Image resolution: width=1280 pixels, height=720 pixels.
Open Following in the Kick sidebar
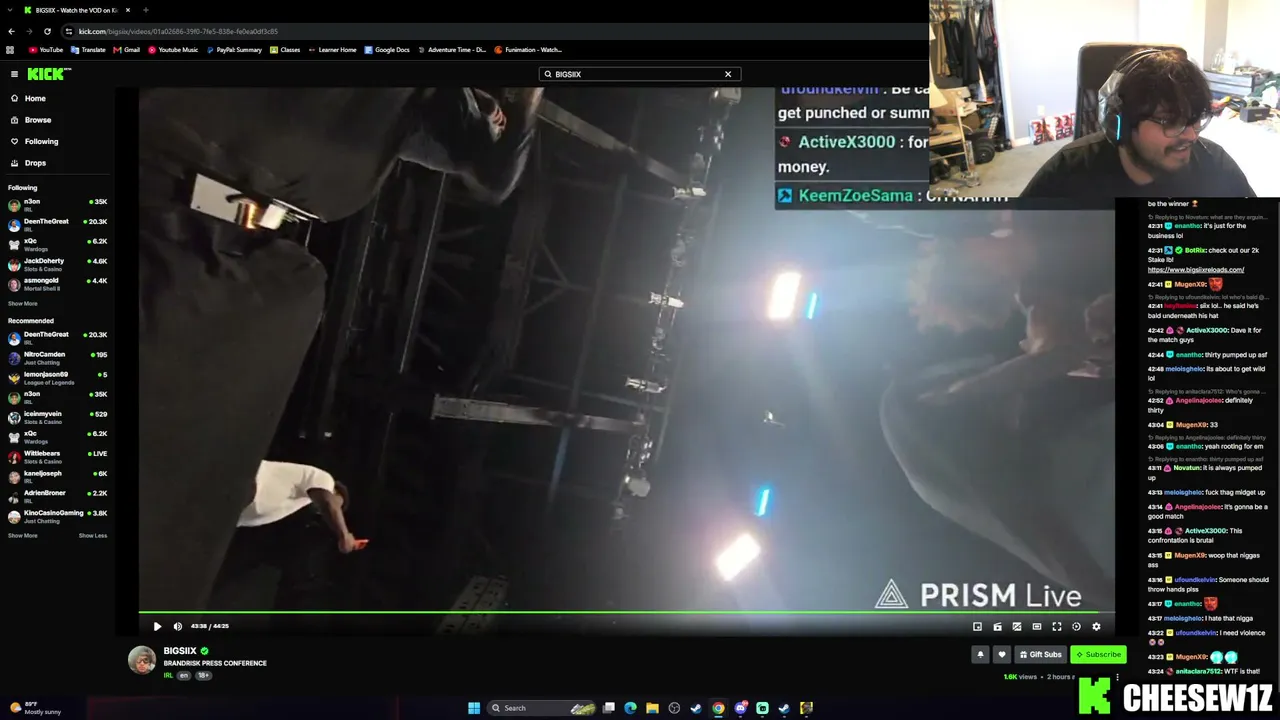[34, 141]
